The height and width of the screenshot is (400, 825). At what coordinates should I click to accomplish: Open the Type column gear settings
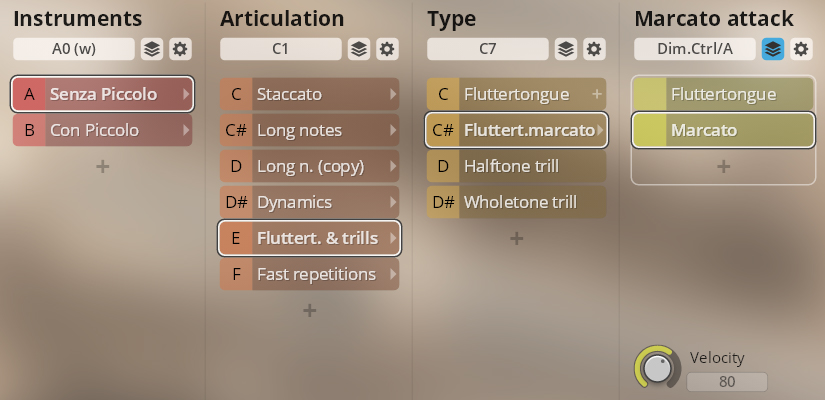(594, 49)
